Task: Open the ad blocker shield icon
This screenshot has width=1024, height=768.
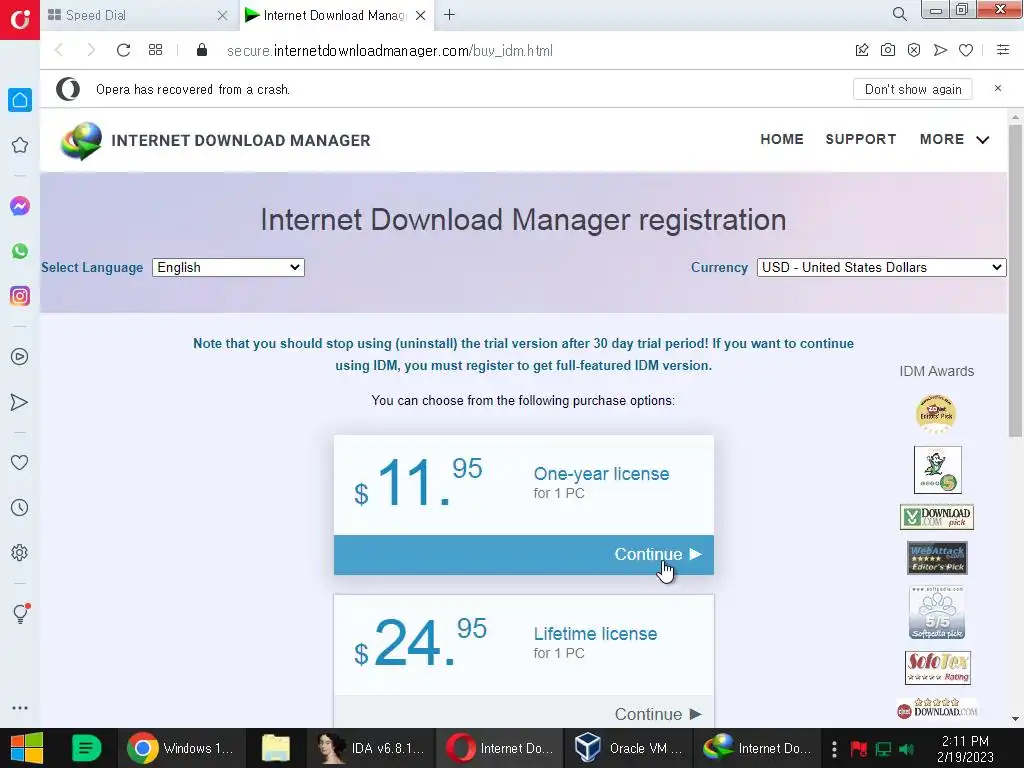Action: [x=914, y=50]
